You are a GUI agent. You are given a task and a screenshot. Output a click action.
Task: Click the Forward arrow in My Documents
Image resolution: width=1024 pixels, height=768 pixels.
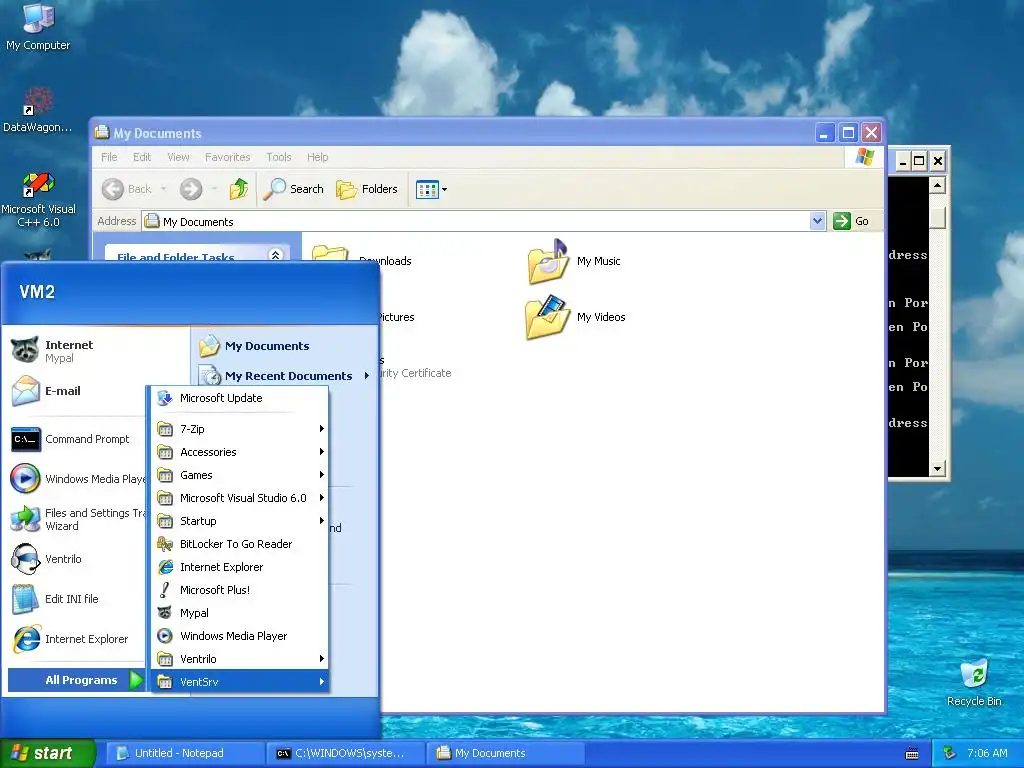191,189
